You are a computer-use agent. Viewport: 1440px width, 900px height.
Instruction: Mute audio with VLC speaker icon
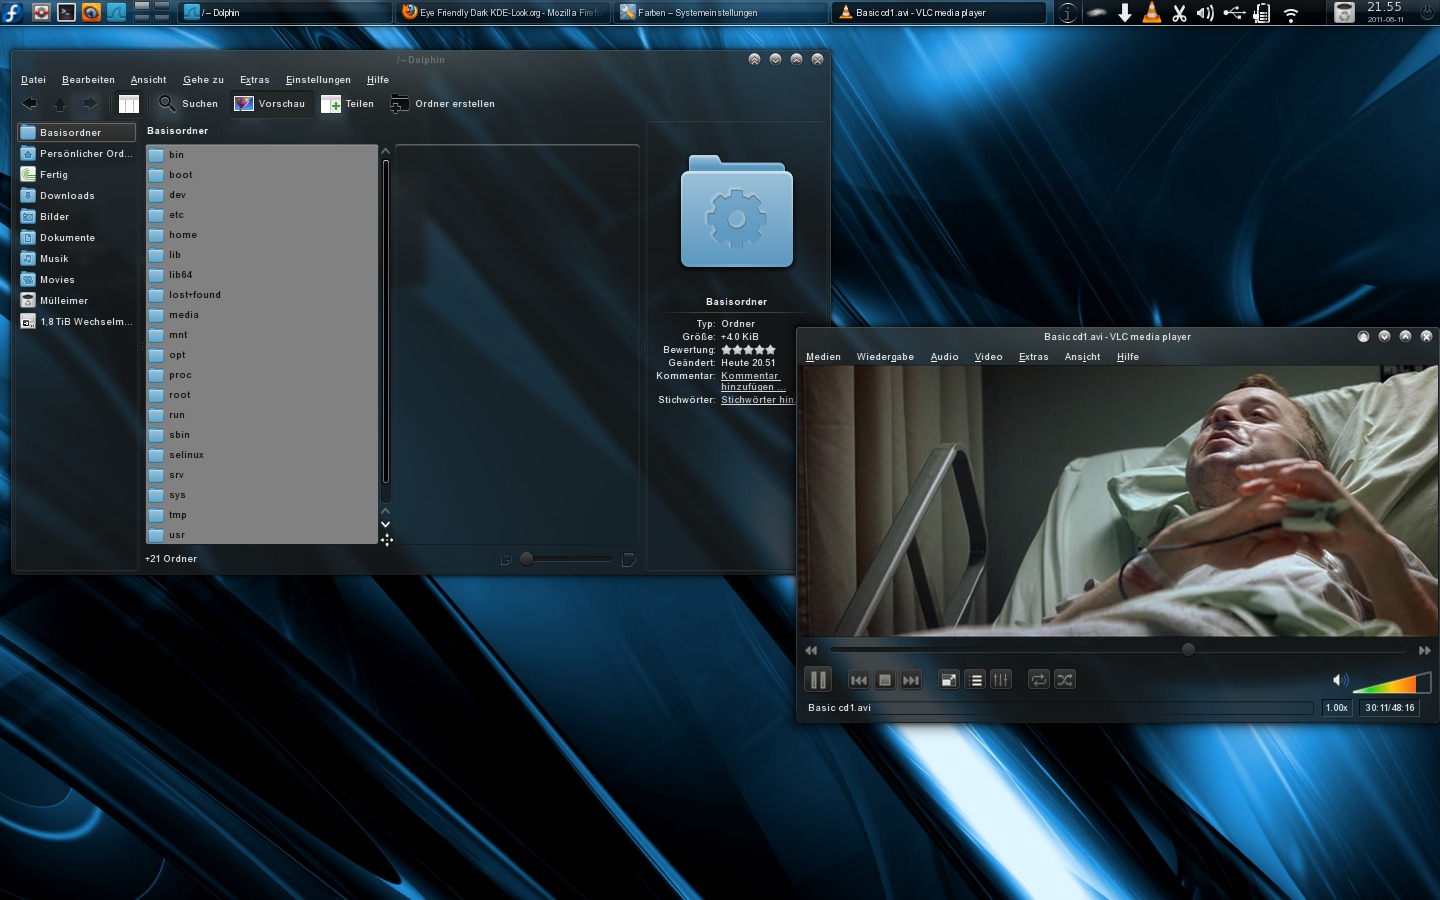(x=1340, y=680)
